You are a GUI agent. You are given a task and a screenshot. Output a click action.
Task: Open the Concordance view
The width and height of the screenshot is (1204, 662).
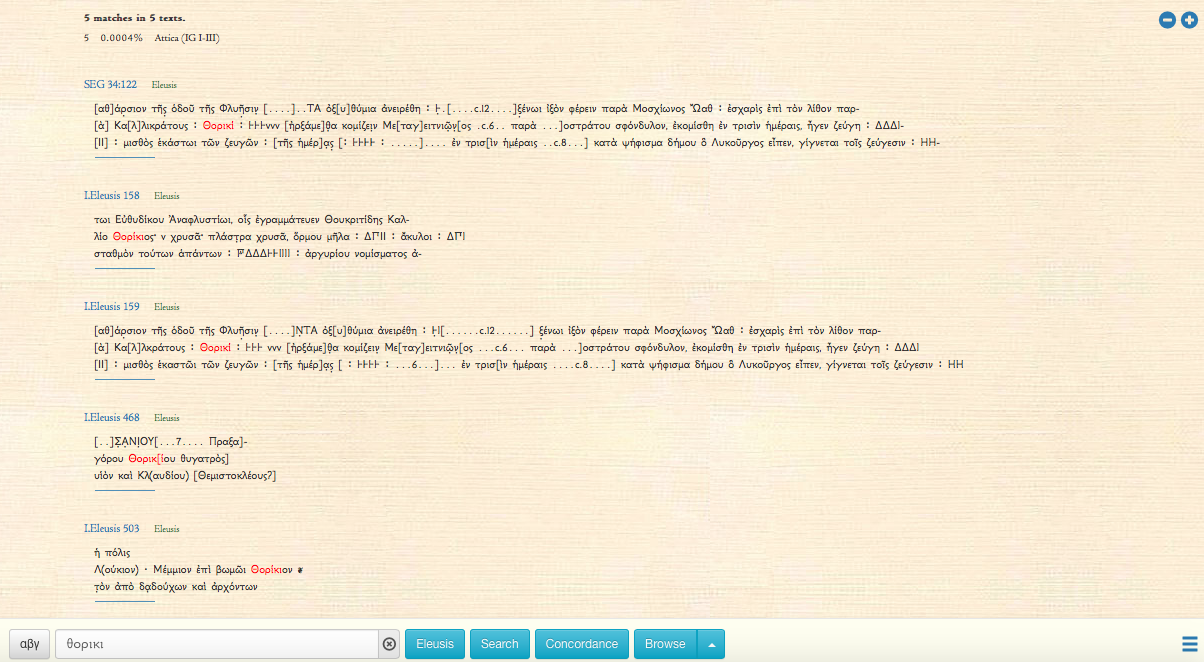pyautogui.click(x=581, y=644)
